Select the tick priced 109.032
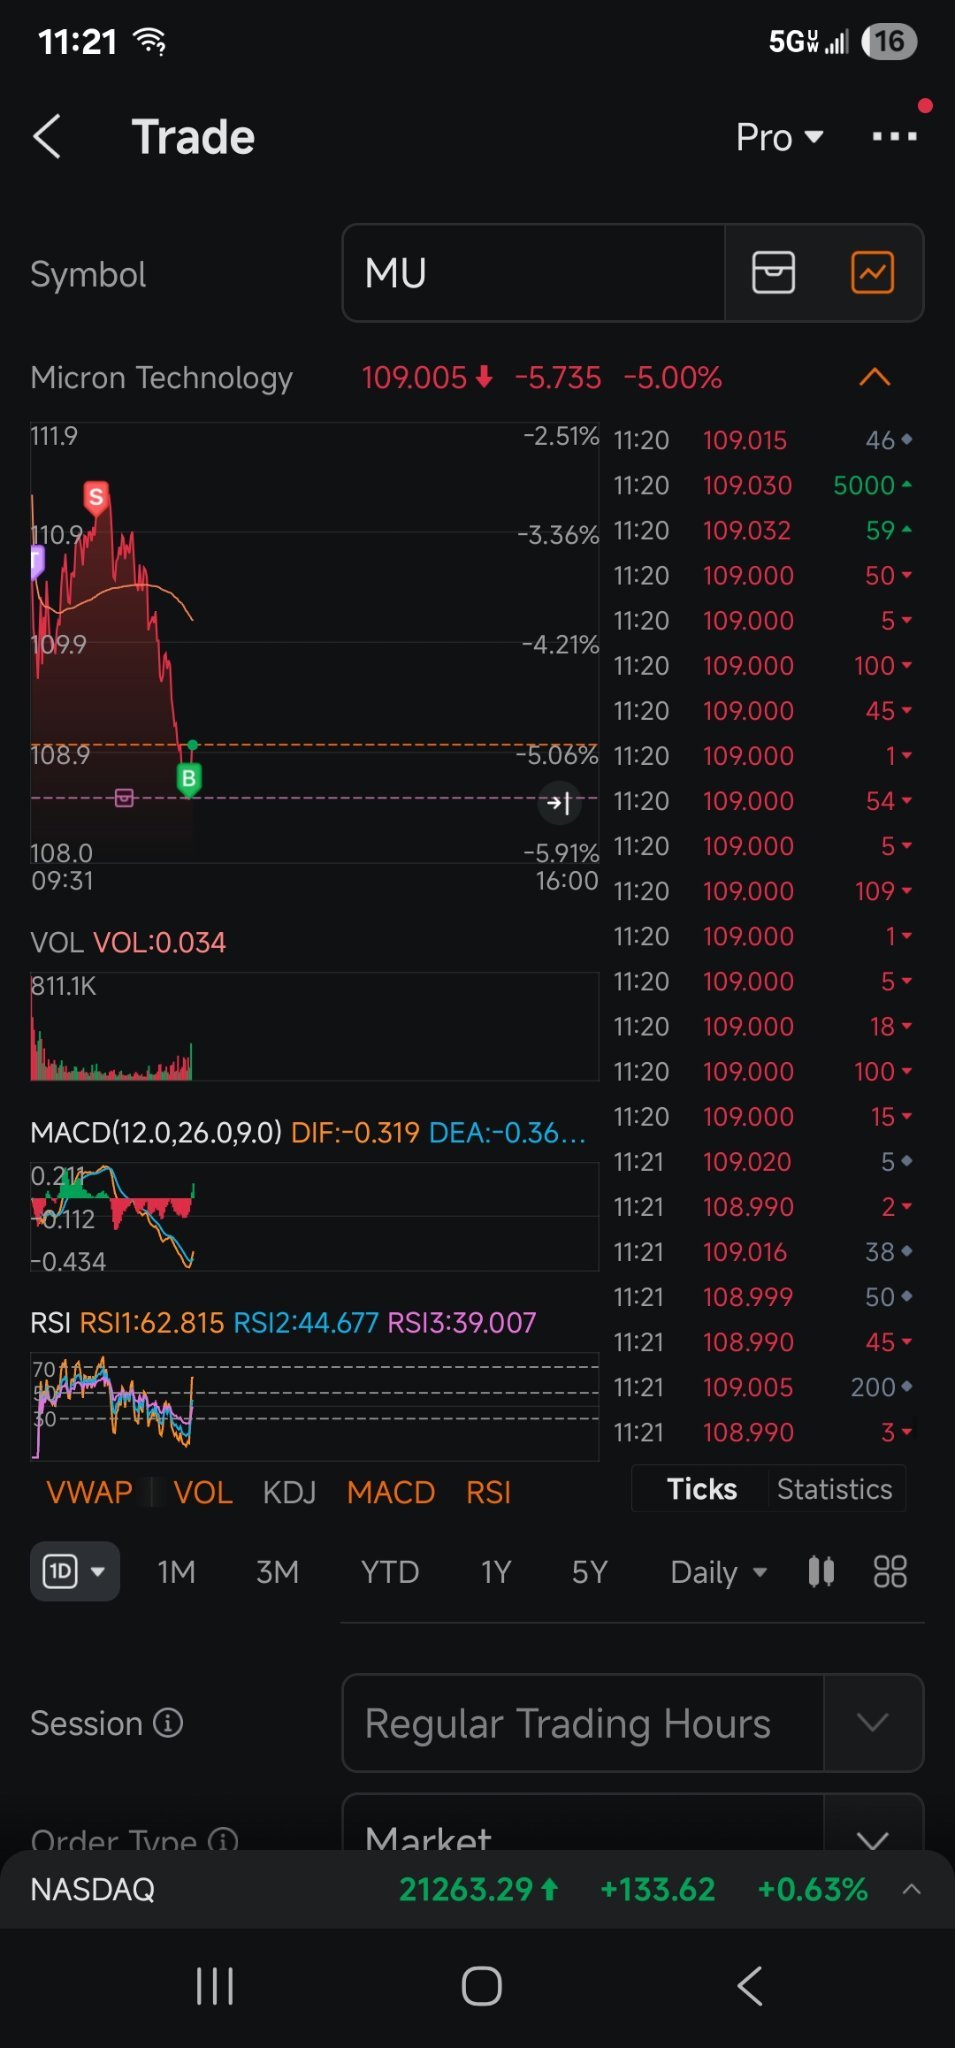Image resolution: width=955 pixels, height=2048 pixels. click(763, 530)
